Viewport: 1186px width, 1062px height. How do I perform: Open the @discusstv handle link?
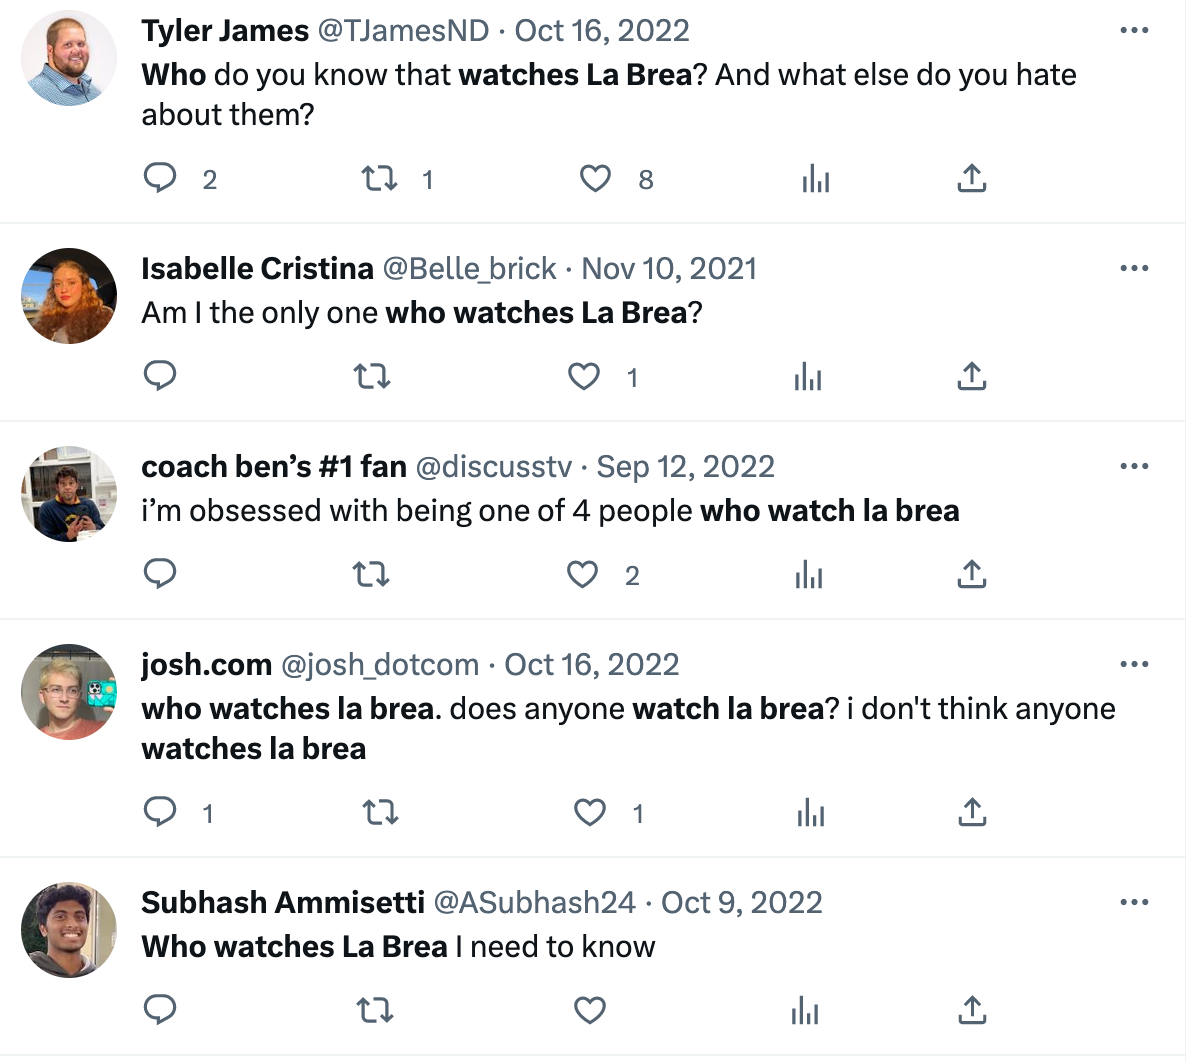[494, 467]
